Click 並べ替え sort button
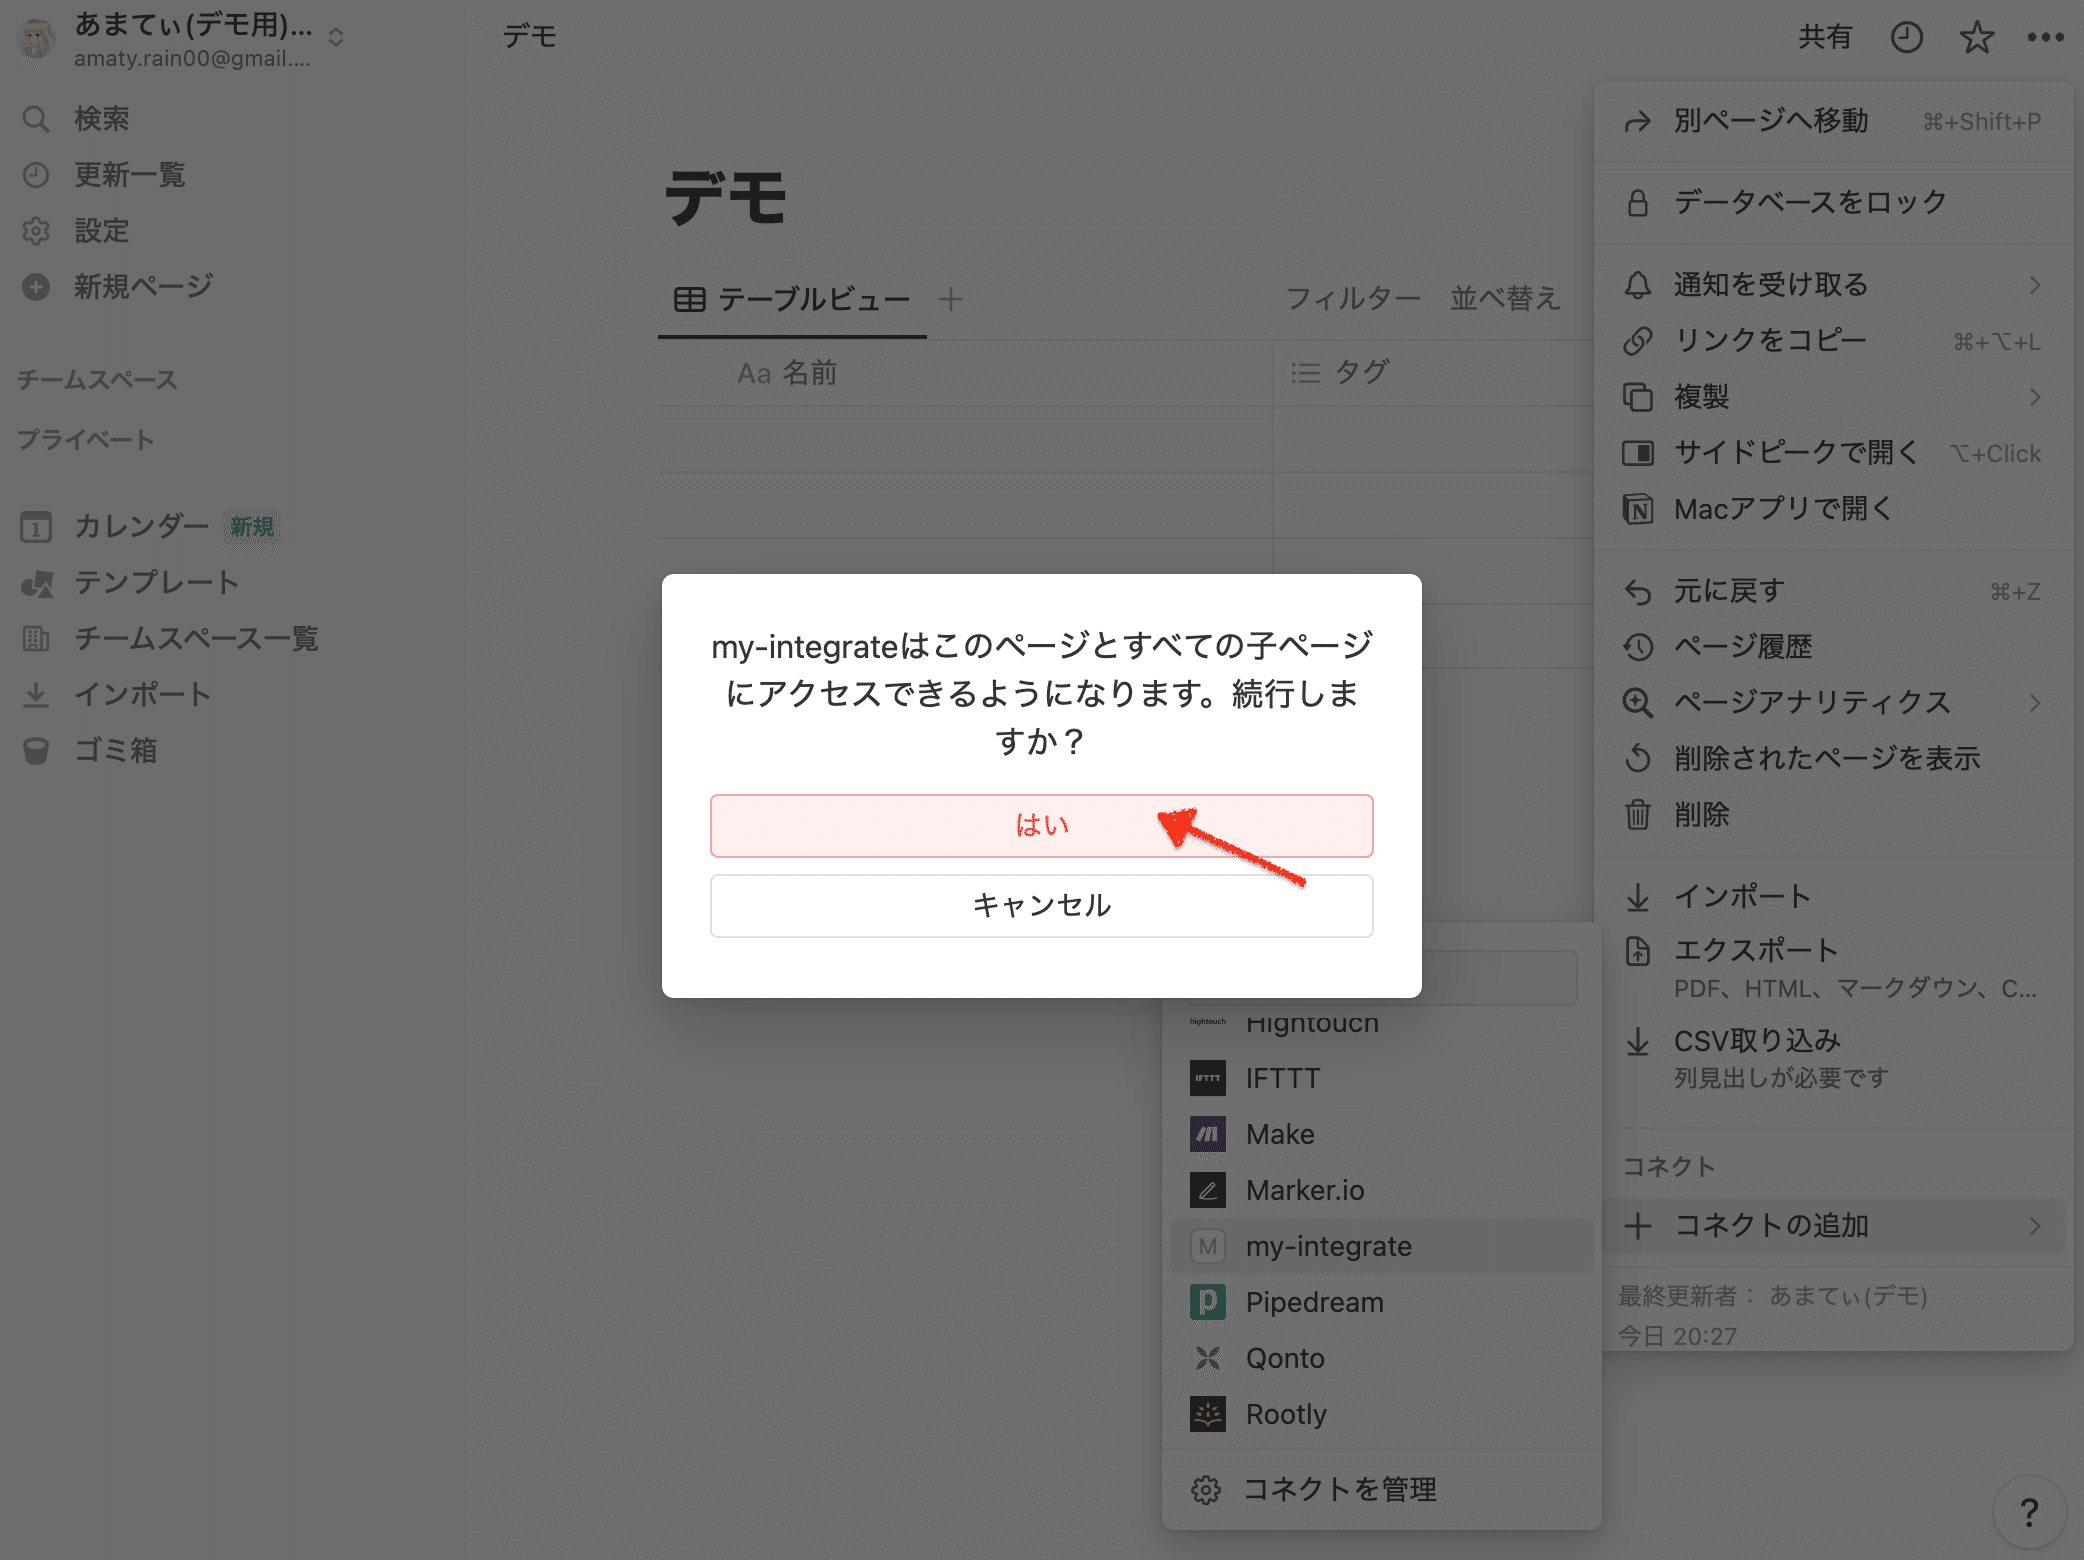The width and height of the screenshot is (2084, 1560). (1504, 299)
